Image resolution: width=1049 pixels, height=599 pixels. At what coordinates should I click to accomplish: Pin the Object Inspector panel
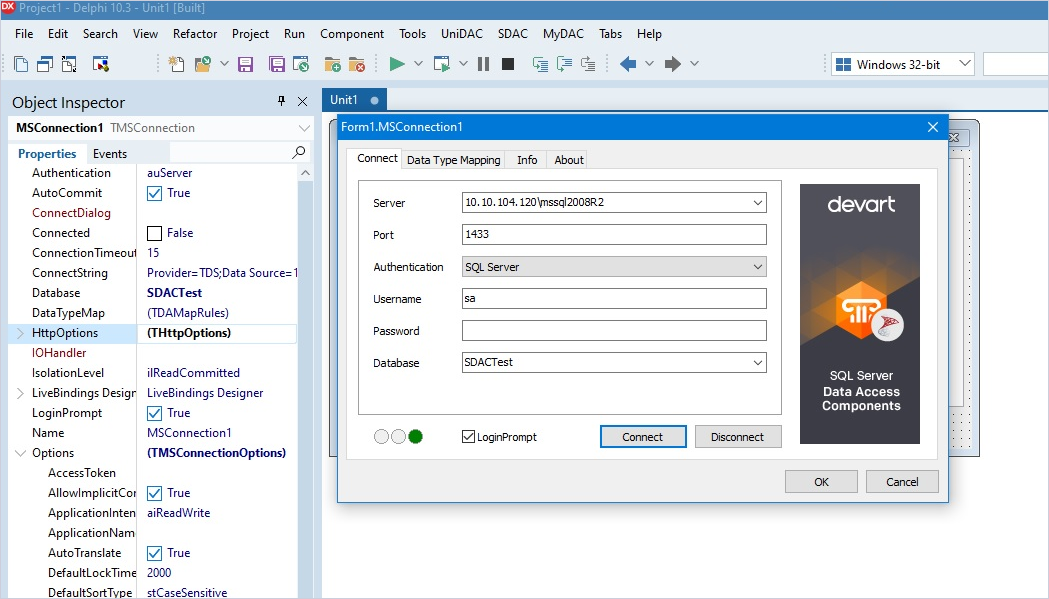coord(281,101)
